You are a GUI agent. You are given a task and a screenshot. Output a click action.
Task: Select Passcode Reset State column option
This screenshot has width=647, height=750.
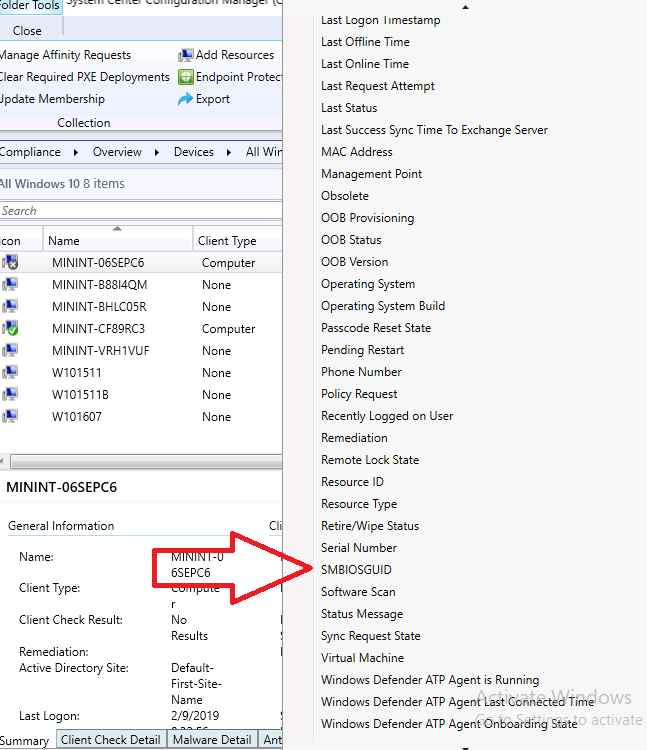[x=376, y=328]
